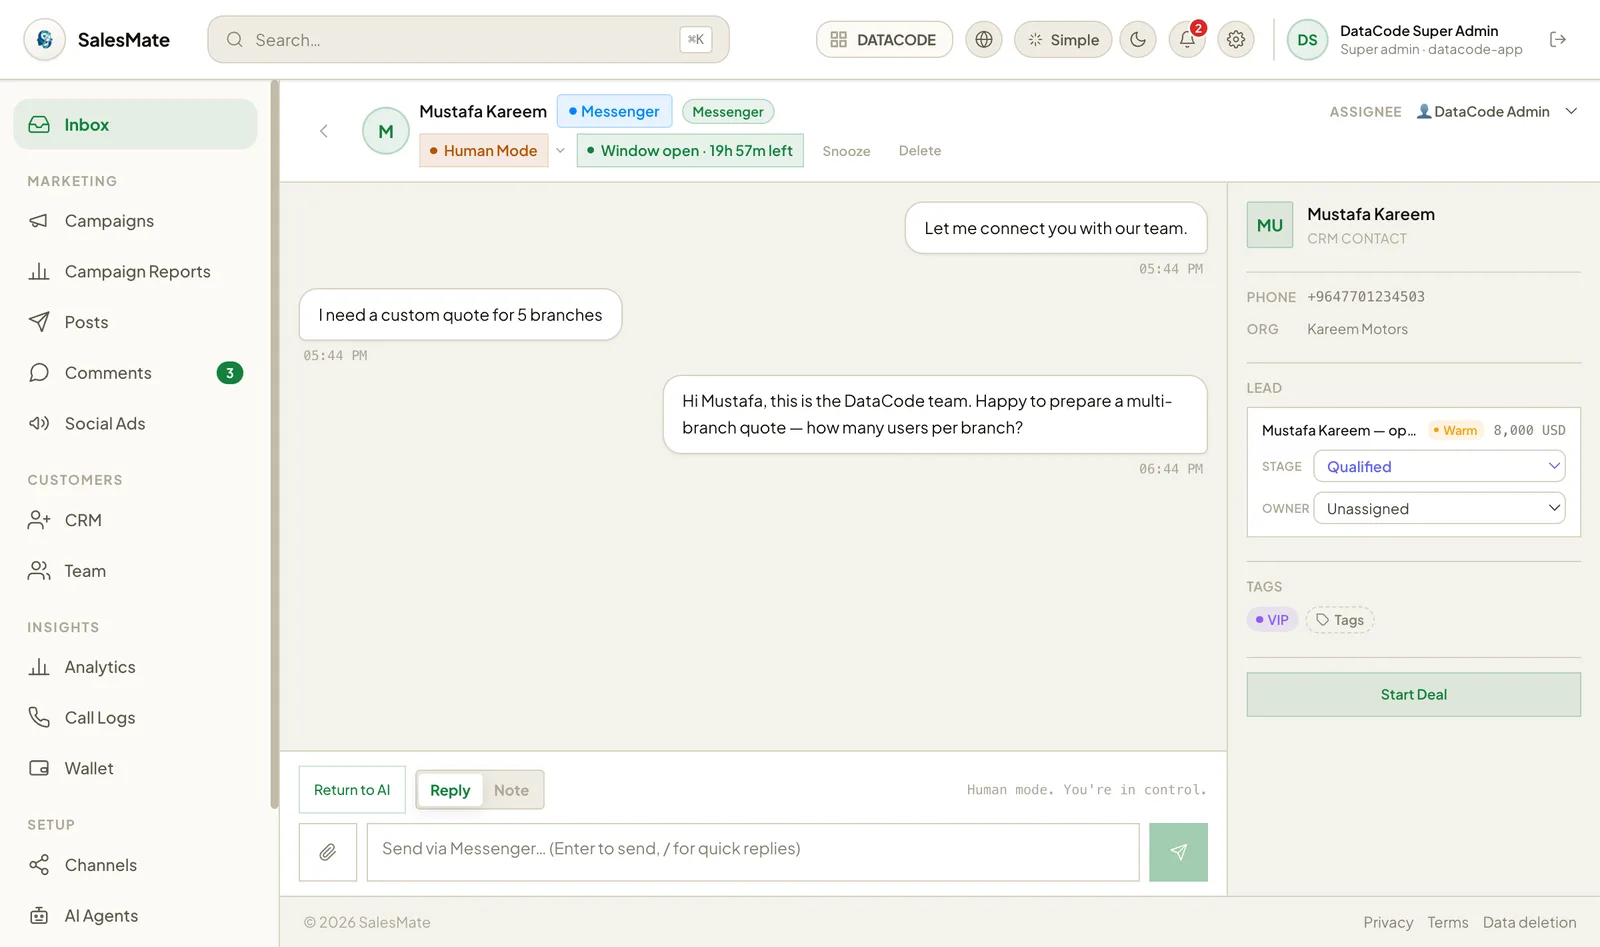Click the Call Logs phone icon

click(x=39, y=718)
